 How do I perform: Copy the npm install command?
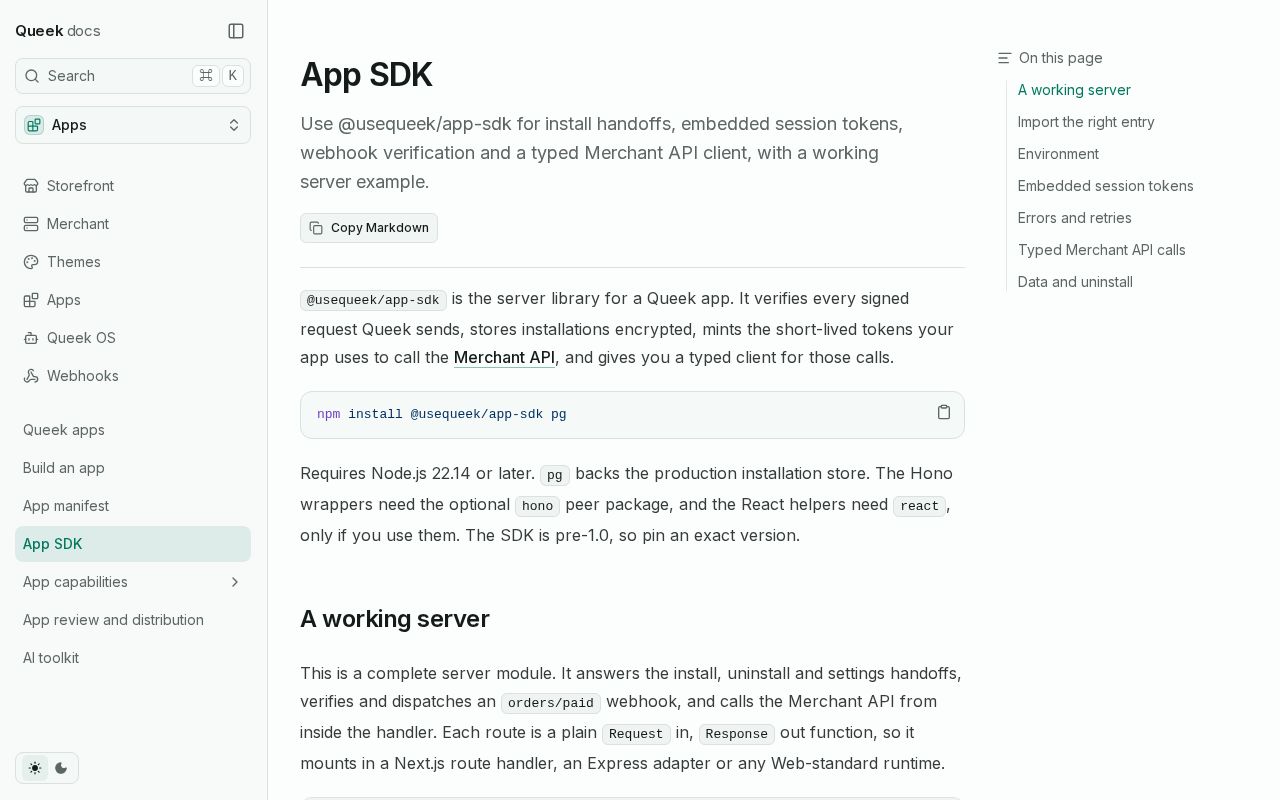click(x=944, y=412)
